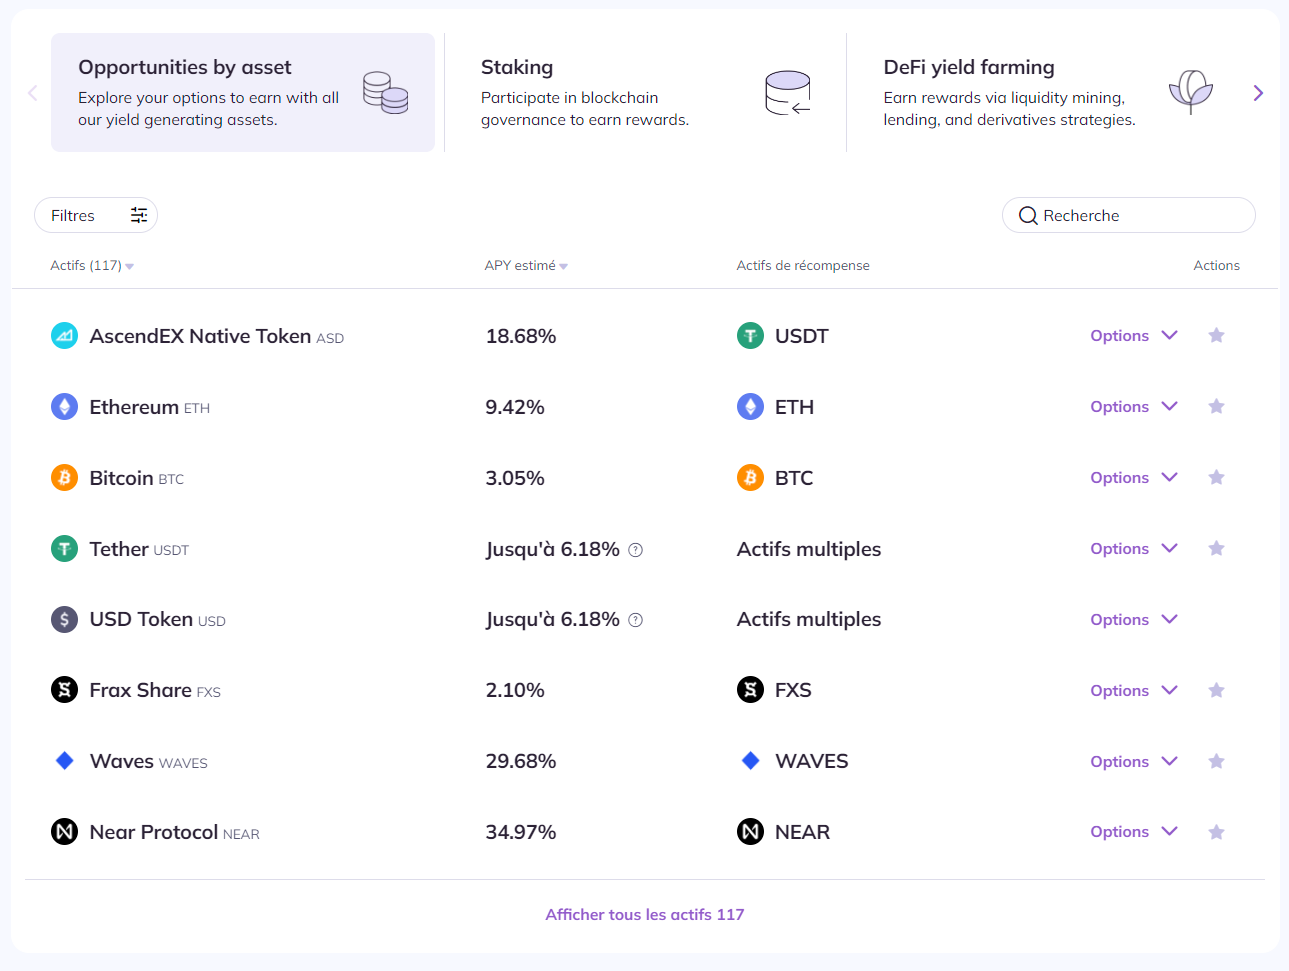
Task: Click the USD Token APY info icon
Action: 635,620
